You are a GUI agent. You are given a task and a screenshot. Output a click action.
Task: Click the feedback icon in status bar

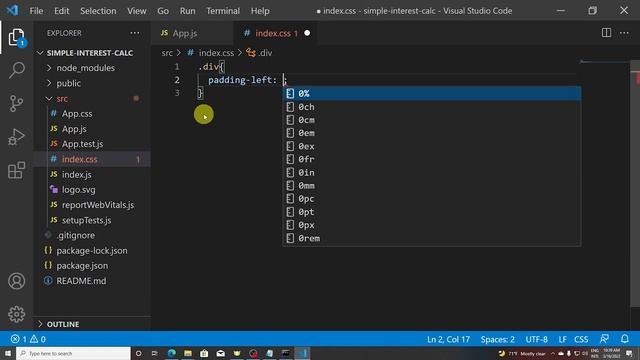click(x=604, y=339)
